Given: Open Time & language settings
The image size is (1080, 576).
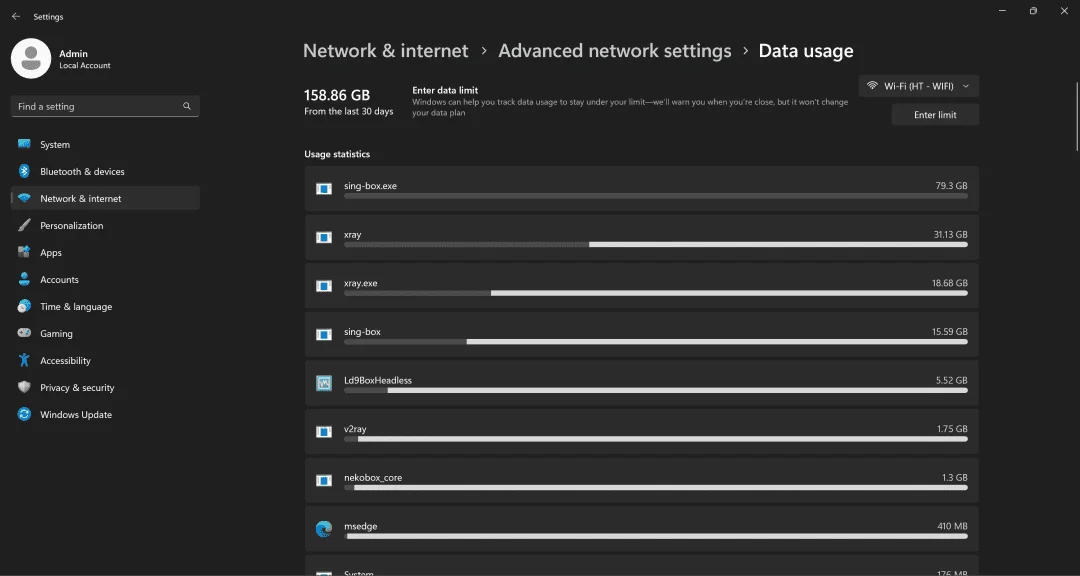Looking at the screenshot, I should coord(105,306).
